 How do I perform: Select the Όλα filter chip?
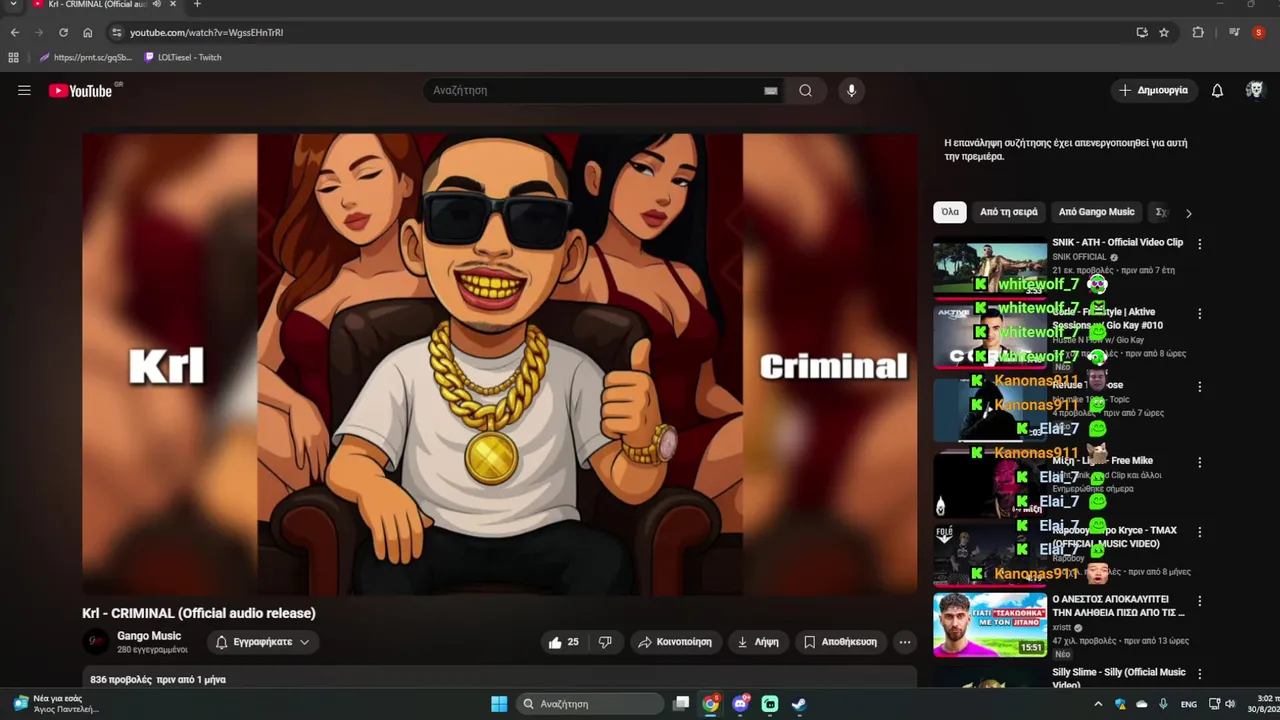(950, 212)
